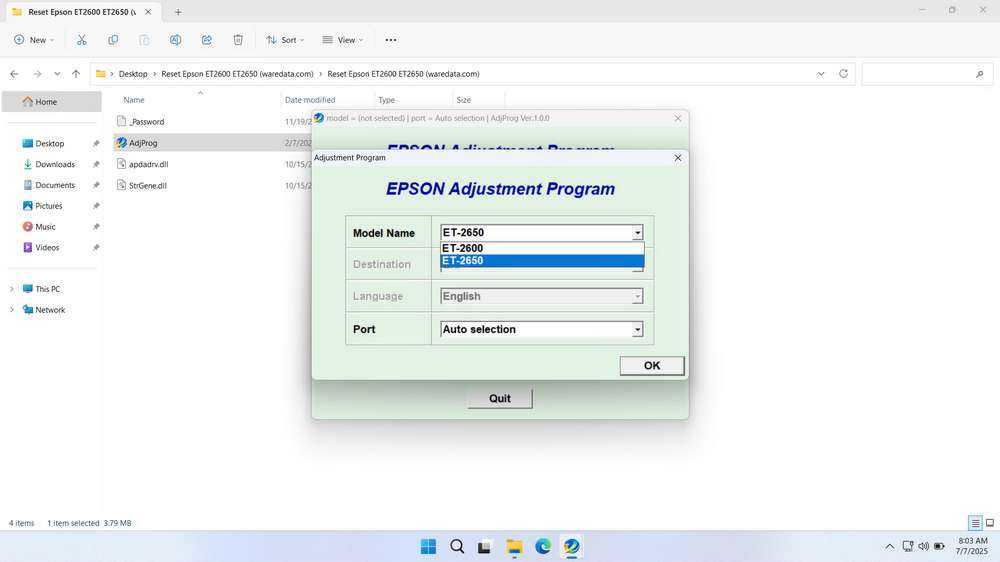1000x562 pixels.
Task: Go up one folder level
Action: pyautogui.click(x=76, y=74)
